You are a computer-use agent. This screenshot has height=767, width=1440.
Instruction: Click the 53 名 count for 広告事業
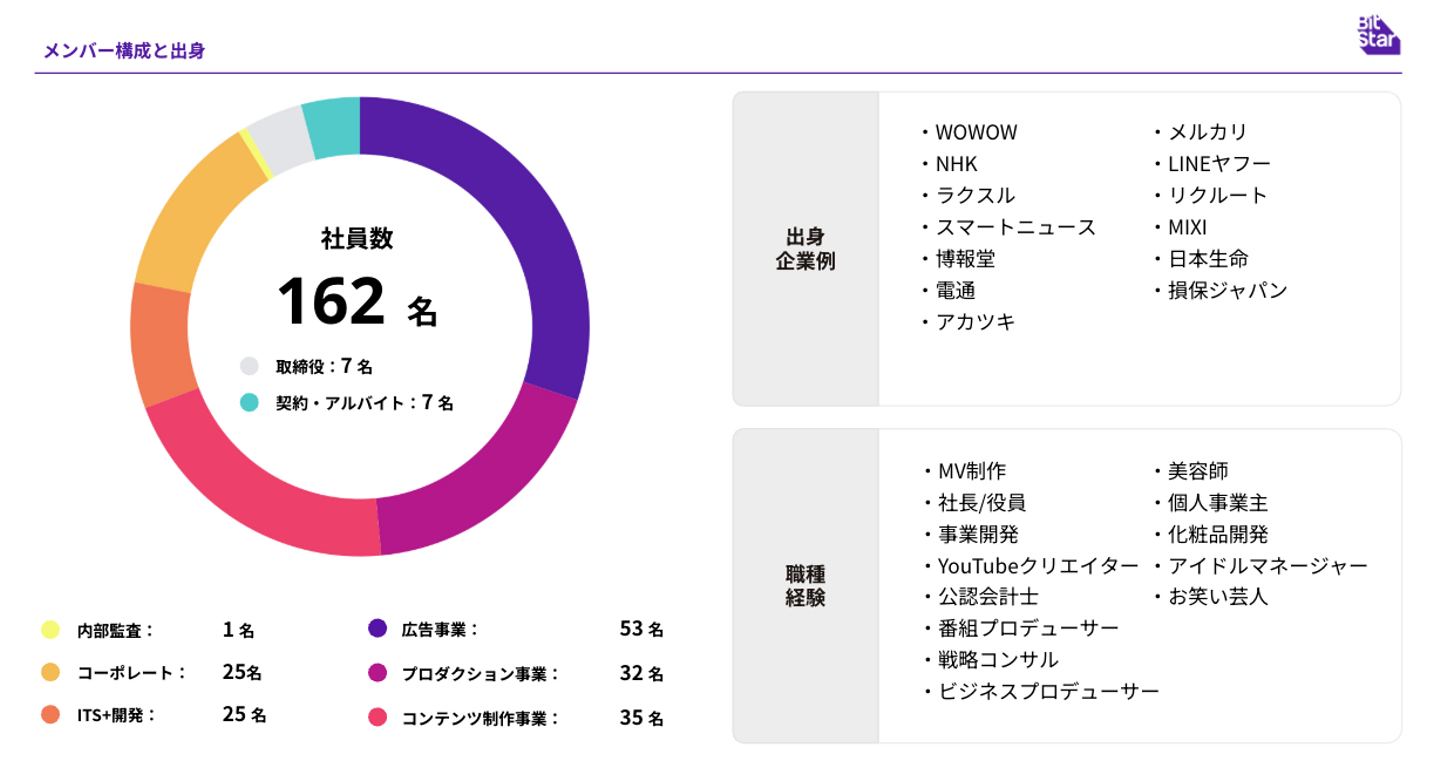(641, 629)
